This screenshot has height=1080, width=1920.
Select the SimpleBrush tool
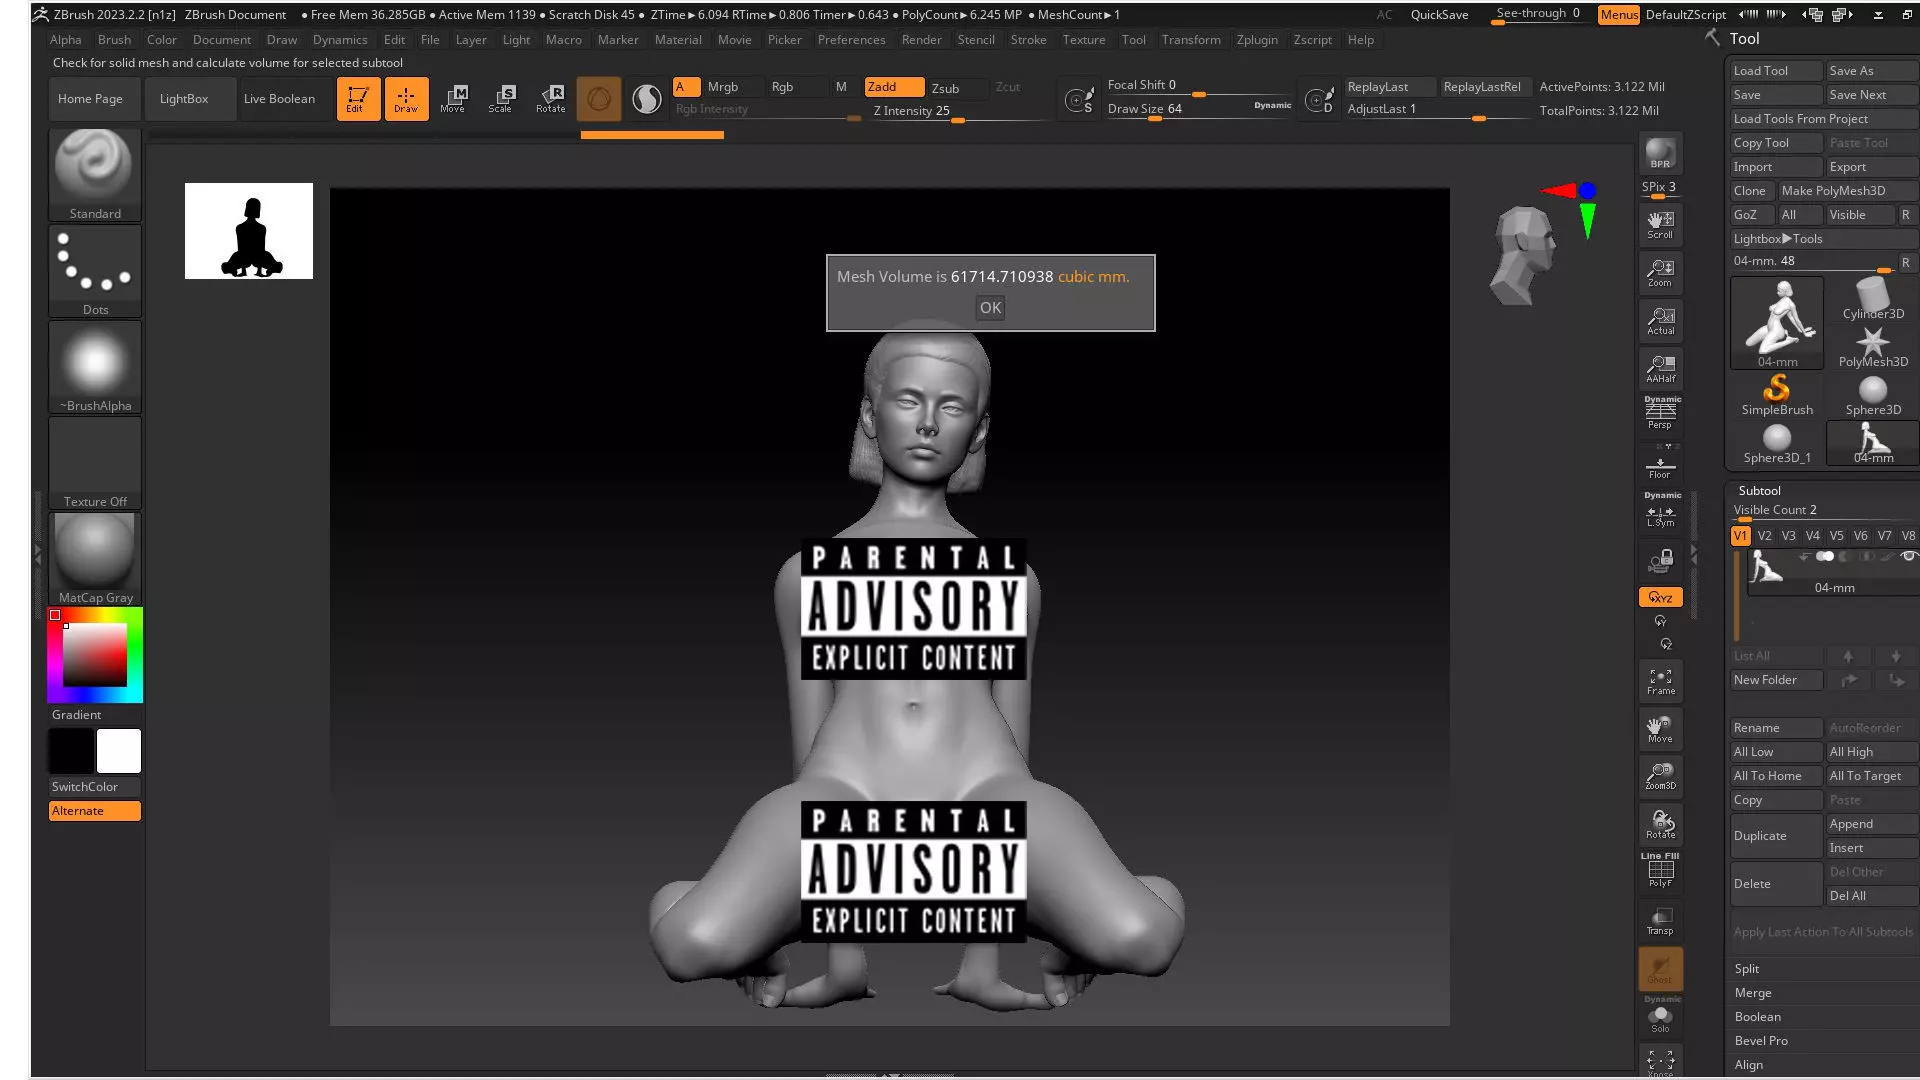click(x=1777, y=395)
